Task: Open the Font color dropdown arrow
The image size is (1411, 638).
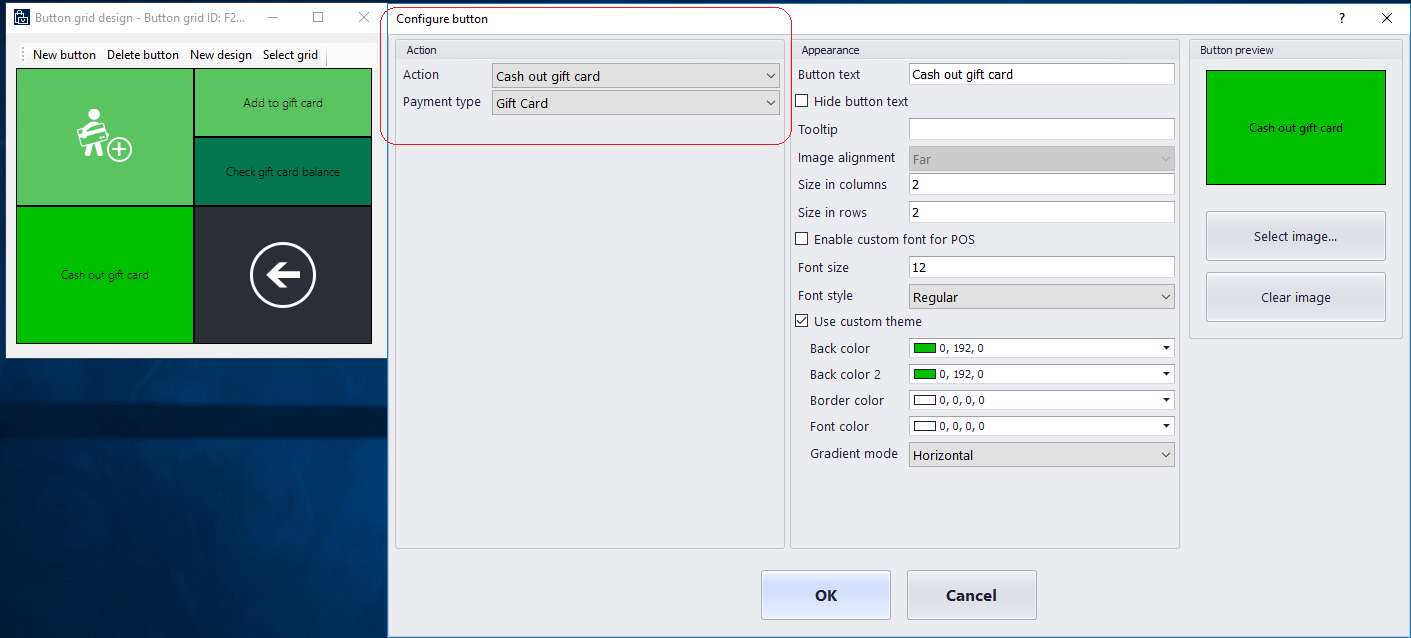Action: point(1166,426)
